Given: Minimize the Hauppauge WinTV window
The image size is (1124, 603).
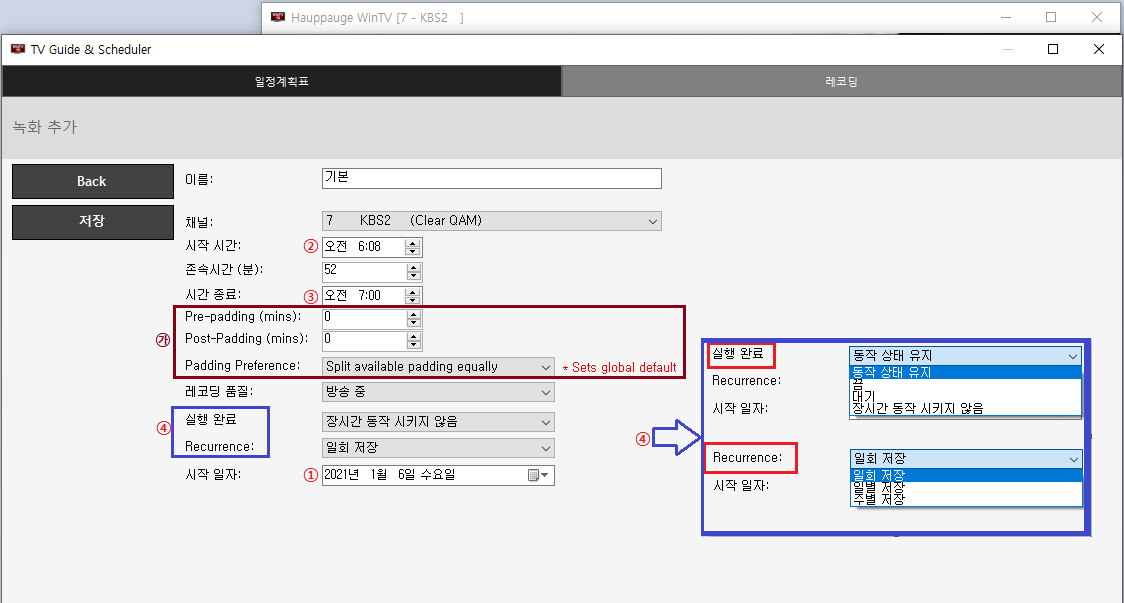Looking at the screenshot, I should [1006, 17].
